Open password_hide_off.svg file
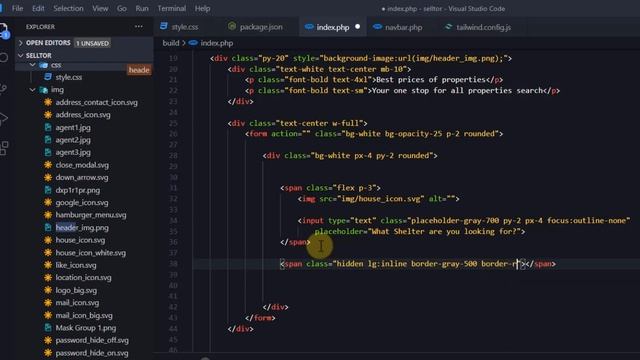This screenshot has height=360, width=640. (x=92, y=340)
